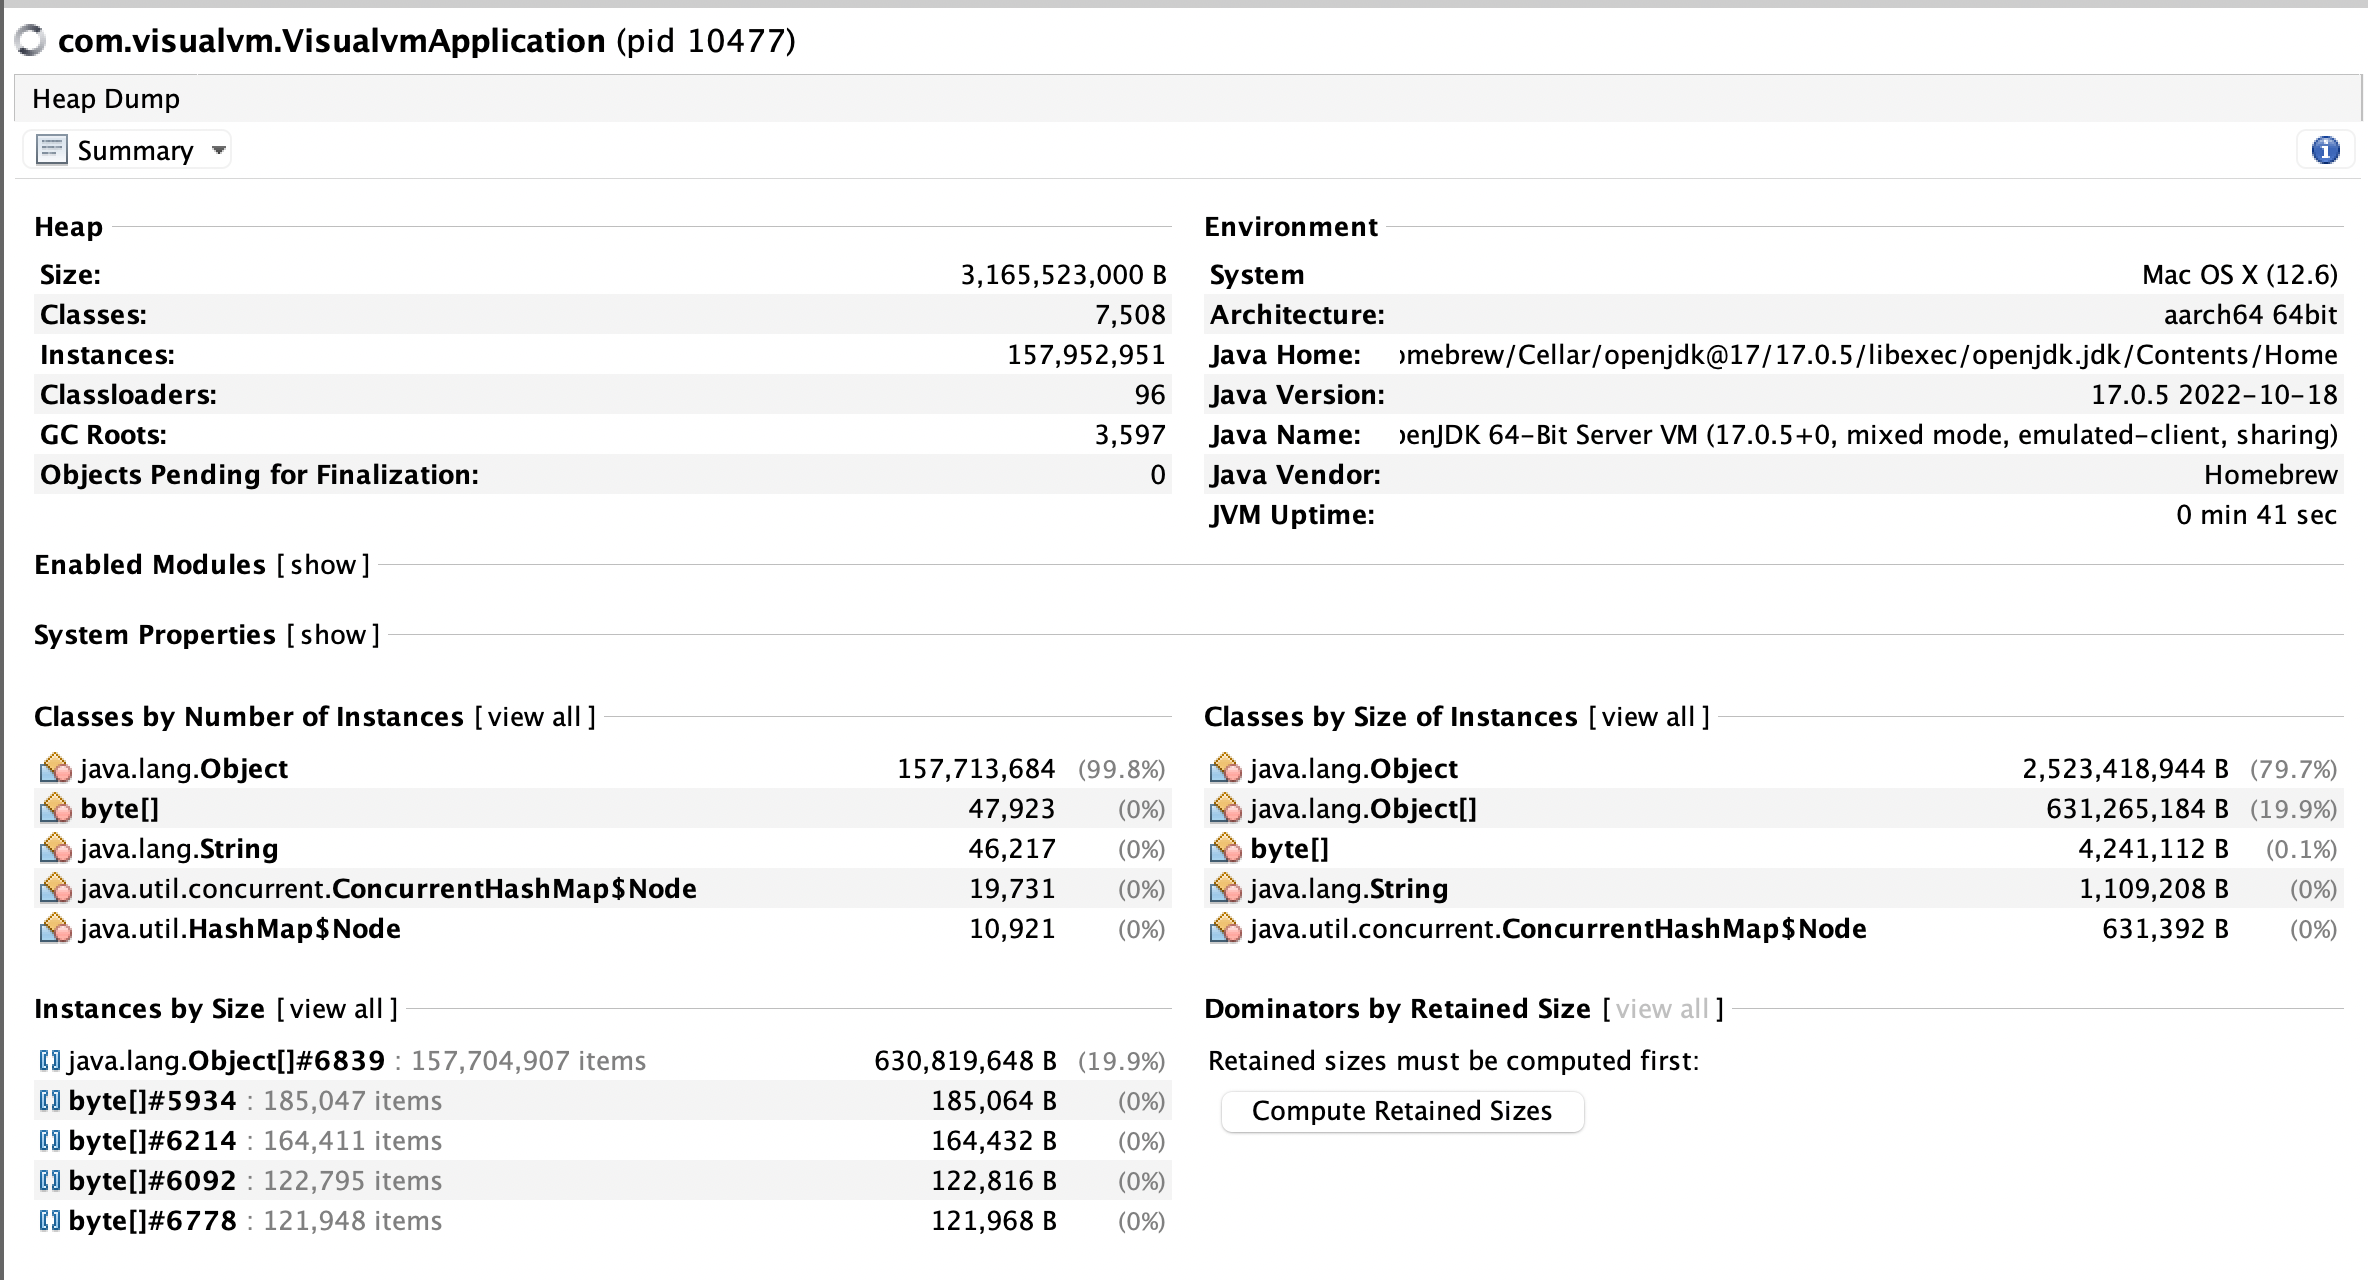The image size is (2368, 1280).
Task: Open the byte[]#6778 instance entry
Action: [153, 1221]
